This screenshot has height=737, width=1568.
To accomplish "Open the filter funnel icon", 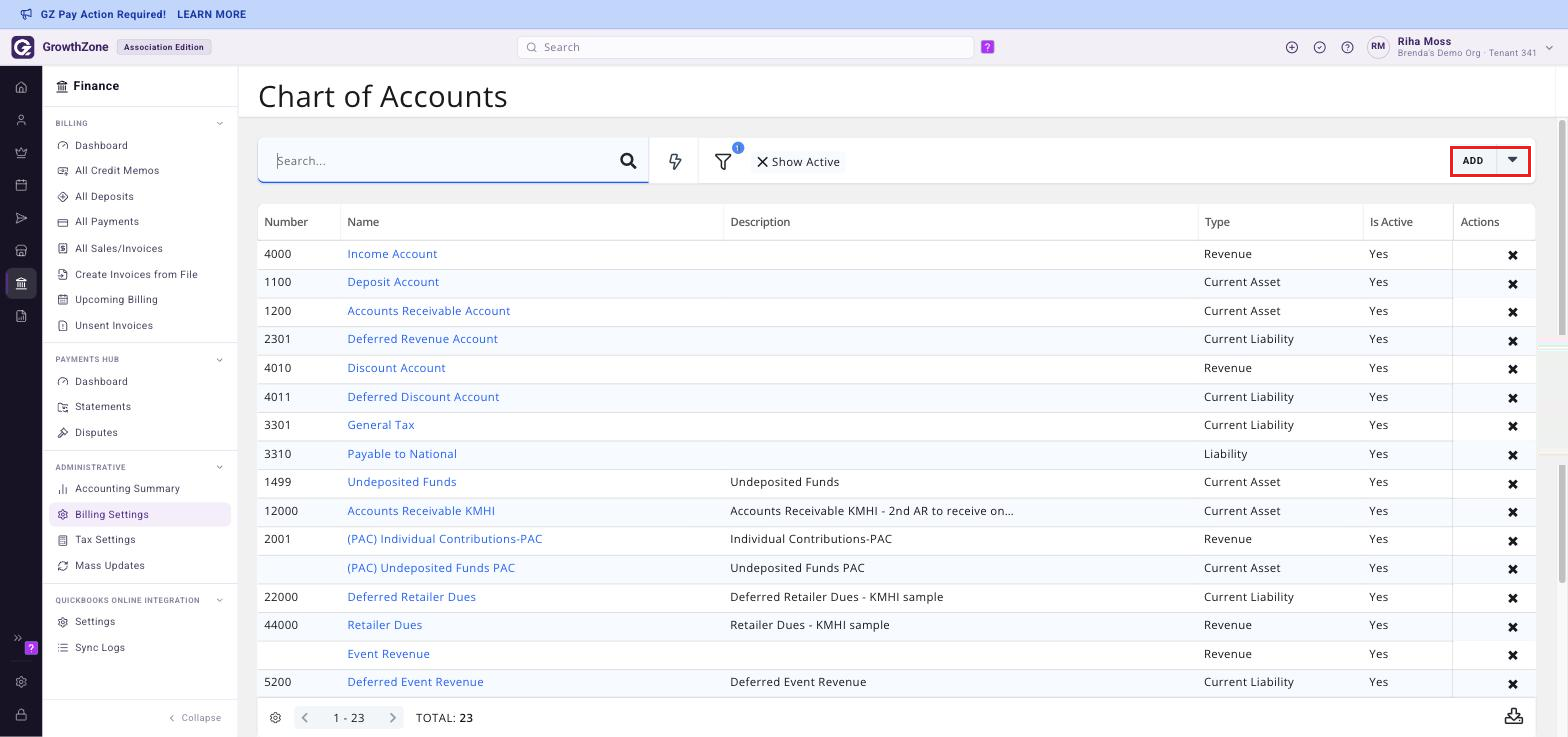I will [x=723, y=161].
